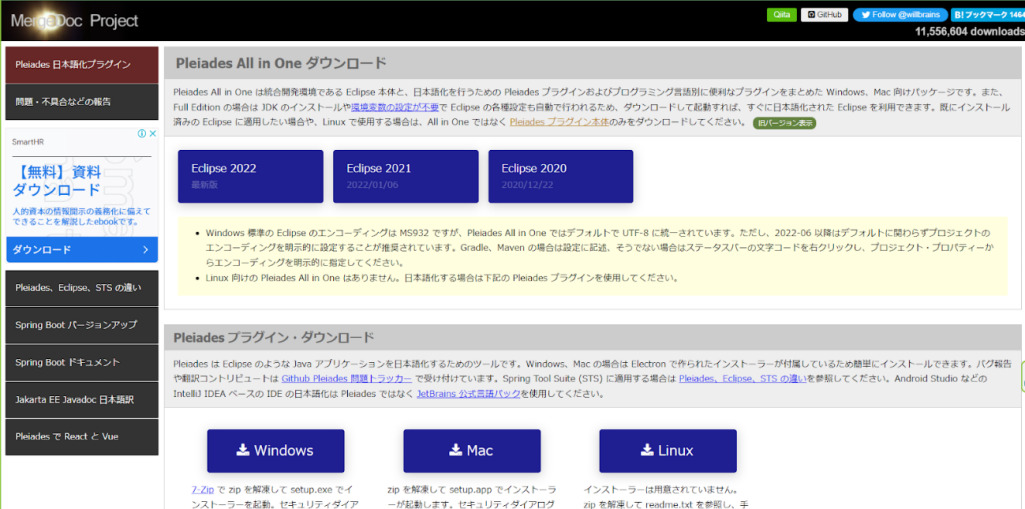Click the Pleiades プラグイン・ダウンロード heading
Image resolution: width=1025 pixels, height=509 pixels.
click(274, 338)
